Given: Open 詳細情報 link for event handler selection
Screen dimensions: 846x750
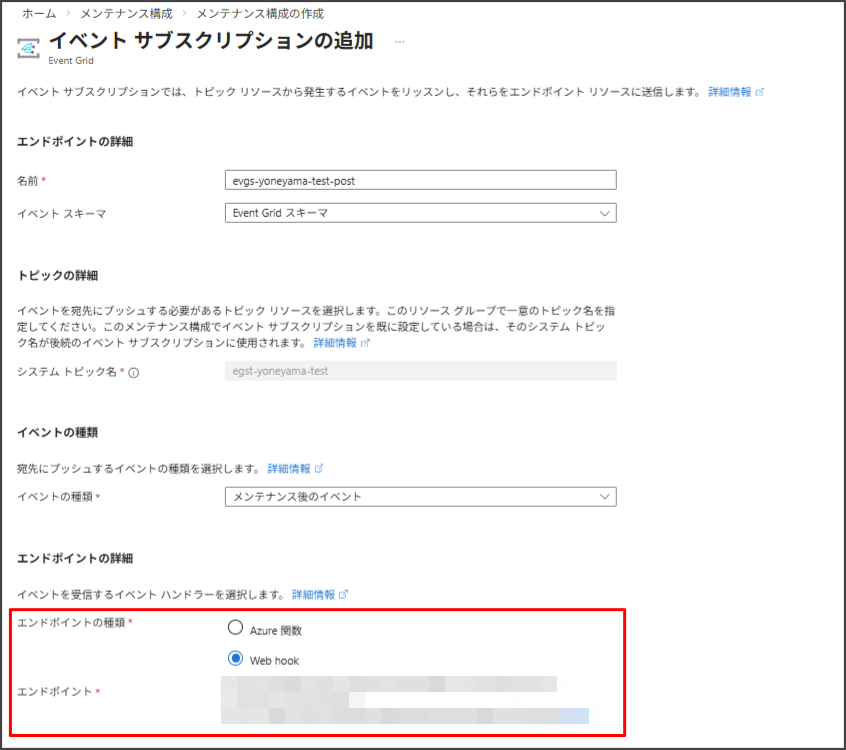Looking at the screenshot, I should click(x=313, y=594).
